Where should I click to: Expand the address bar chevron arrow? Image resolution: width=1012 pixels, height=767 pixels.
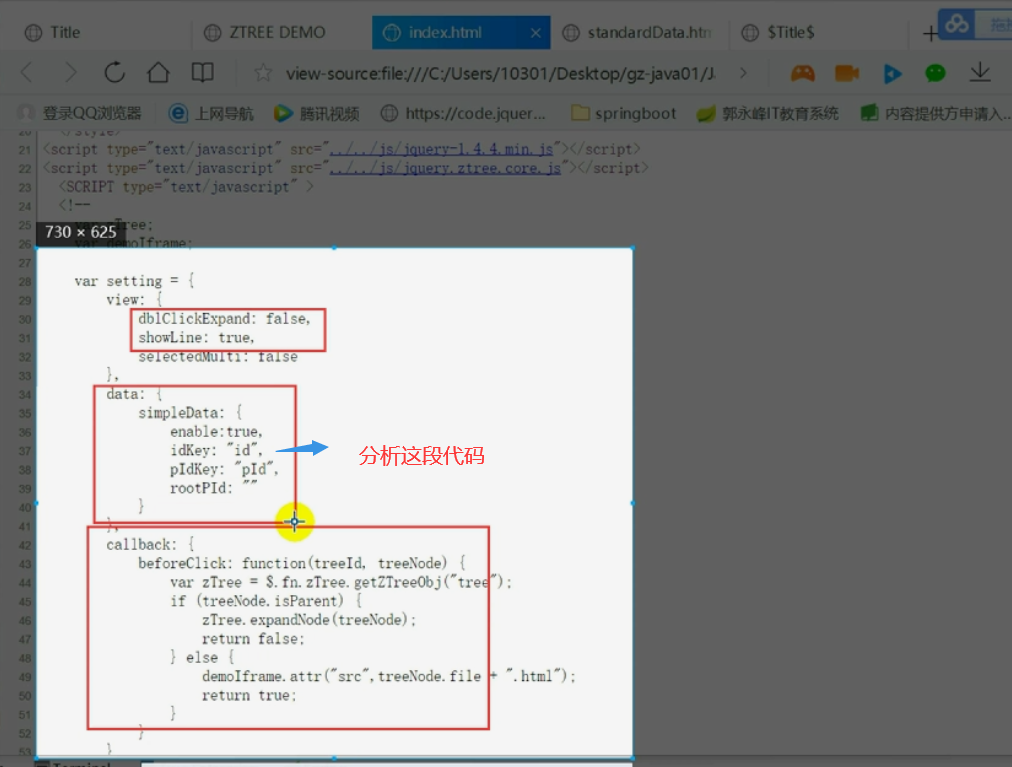[743, 73]
